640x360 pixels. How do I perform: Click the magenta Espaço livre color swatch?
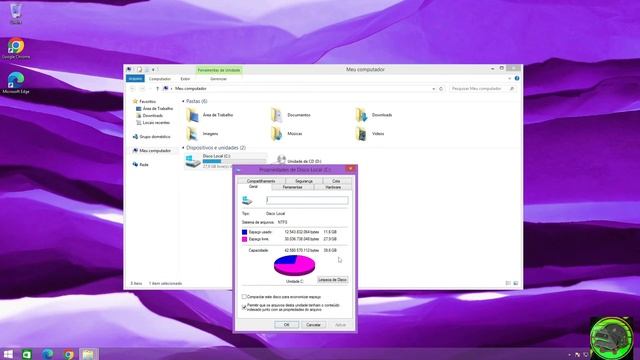(244, 239)
